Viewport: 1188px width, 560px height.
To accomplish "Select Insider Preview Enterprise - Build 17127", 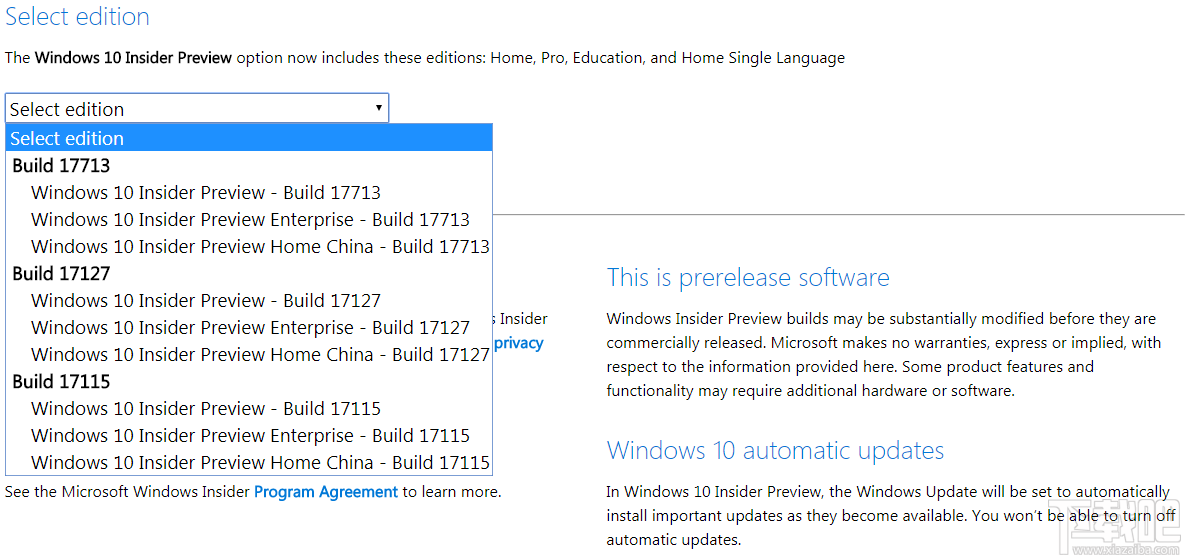I will point(249,328).
